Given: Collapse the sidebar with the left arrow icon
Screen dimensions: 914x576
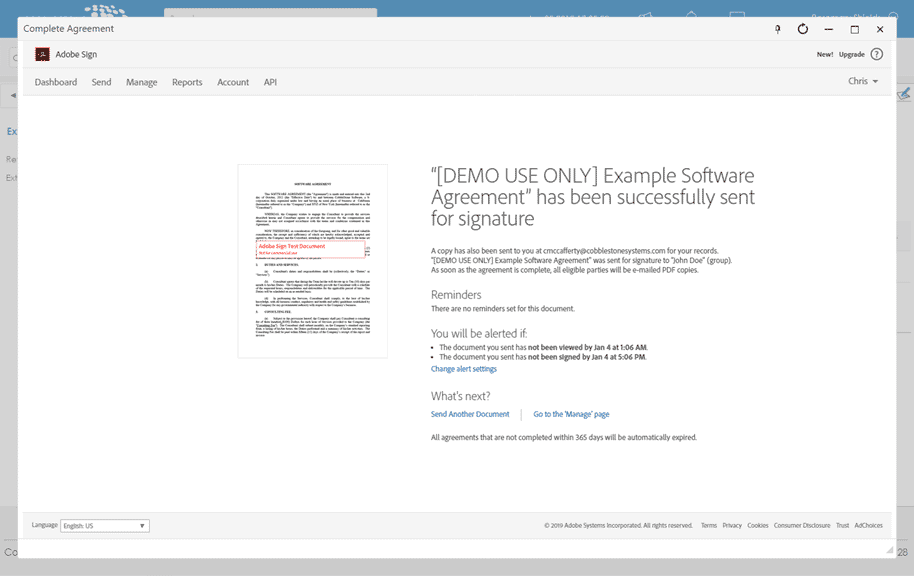Looking at the screenshot, I should [11, 95].
